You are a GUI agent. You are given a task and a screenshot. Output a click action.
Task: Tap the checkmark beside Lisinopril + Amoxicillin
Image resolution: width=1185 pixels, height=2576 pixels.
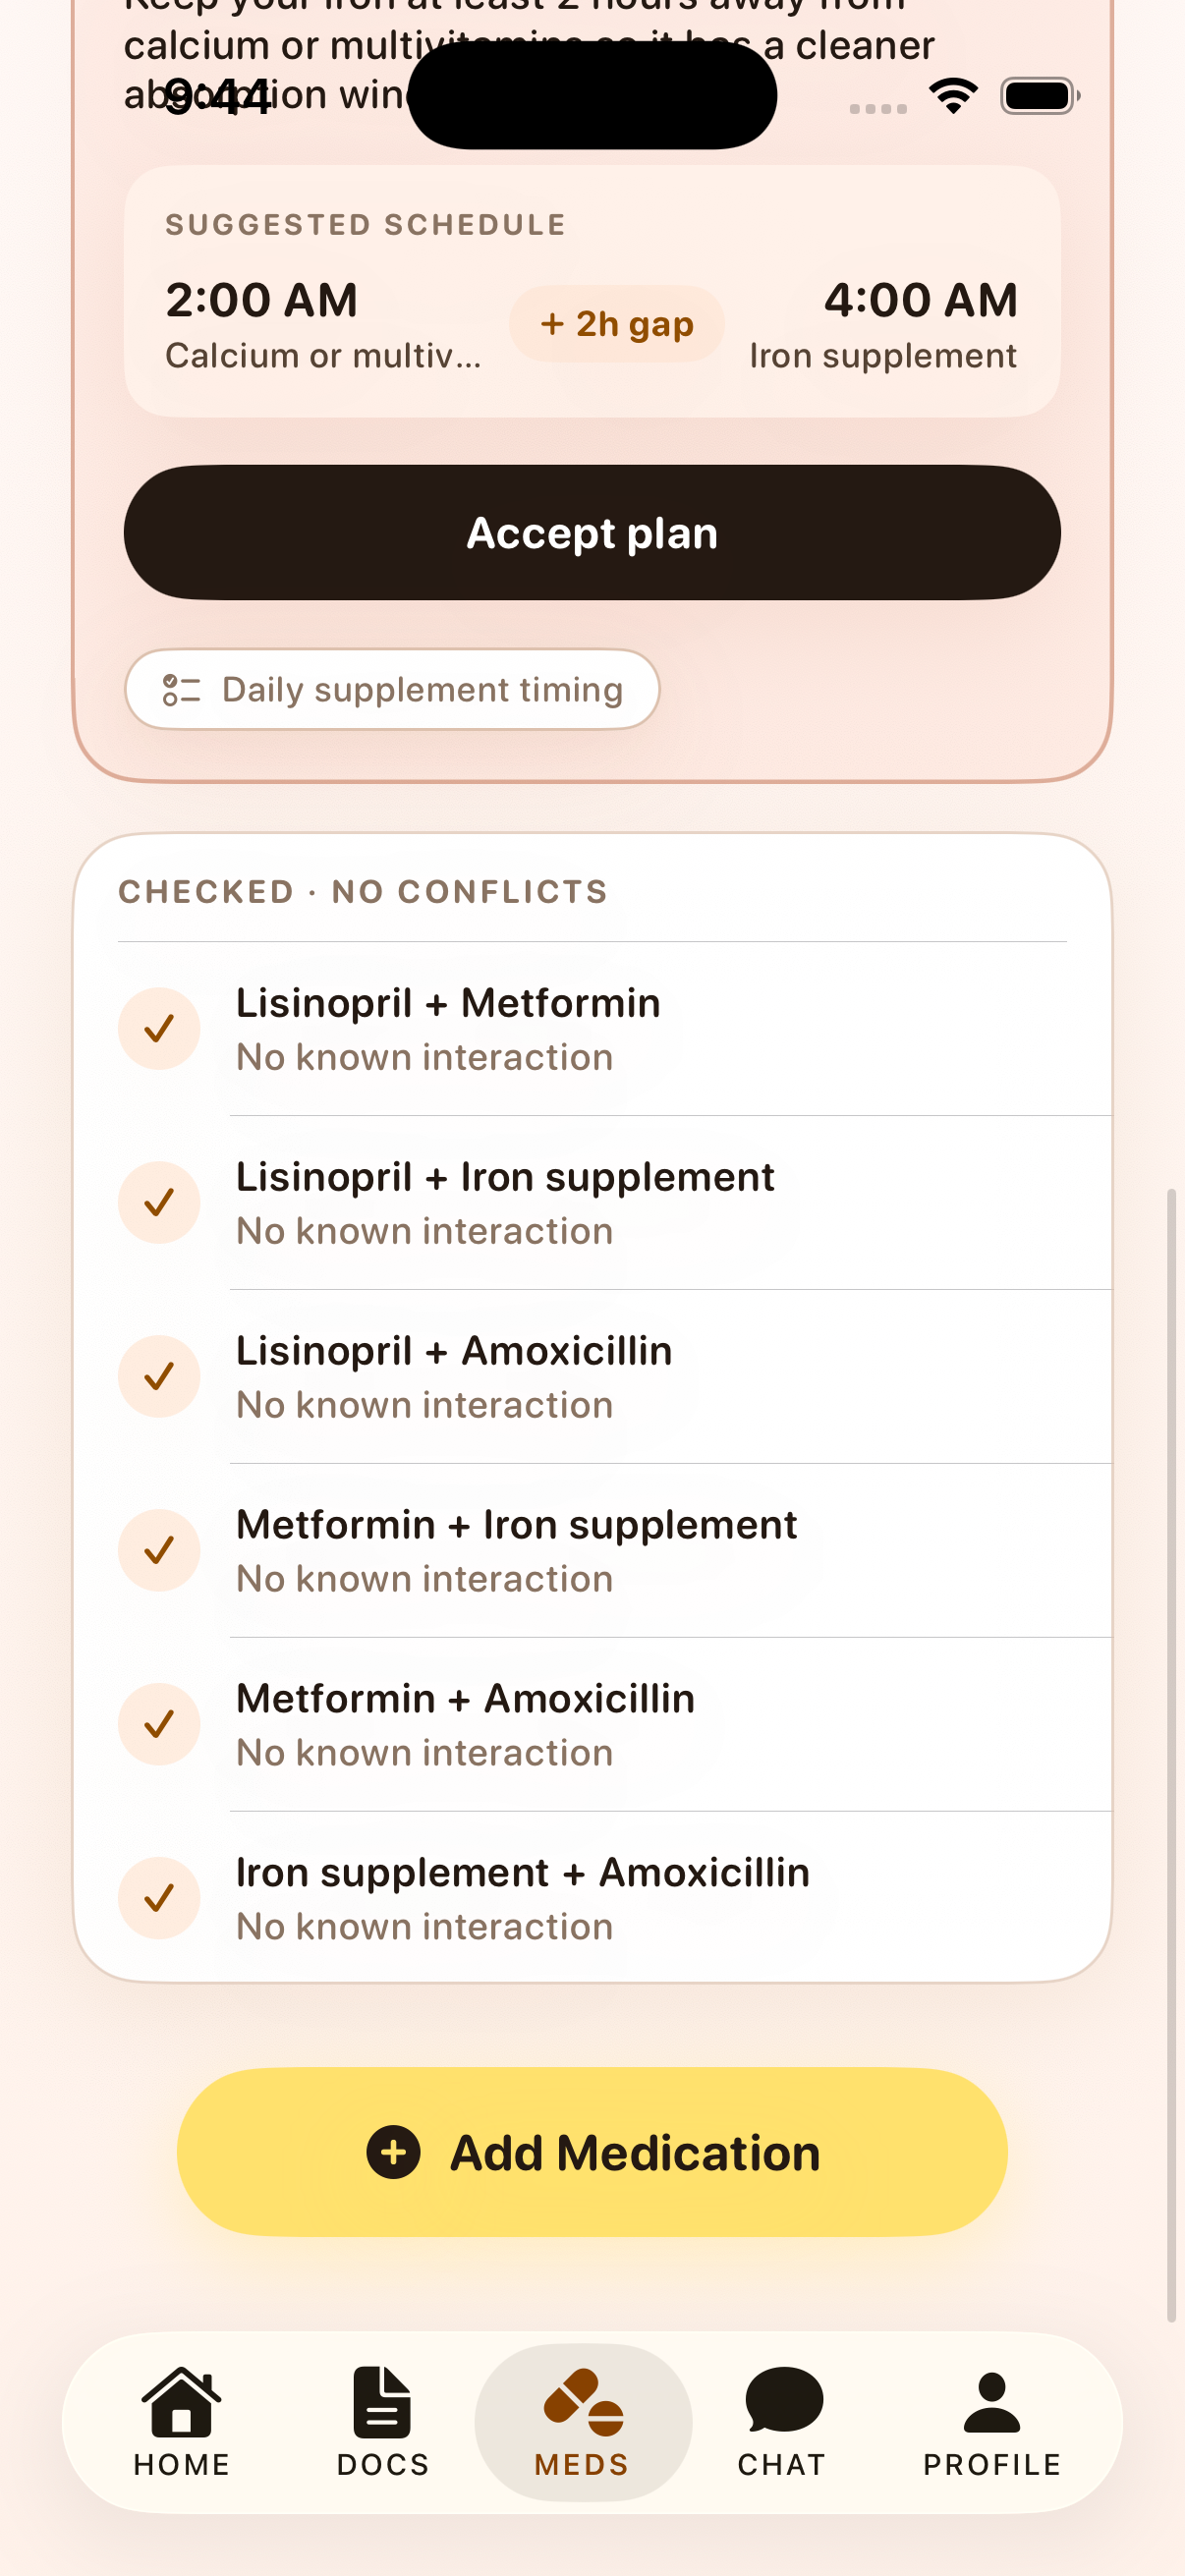(x=159, y=1376)
